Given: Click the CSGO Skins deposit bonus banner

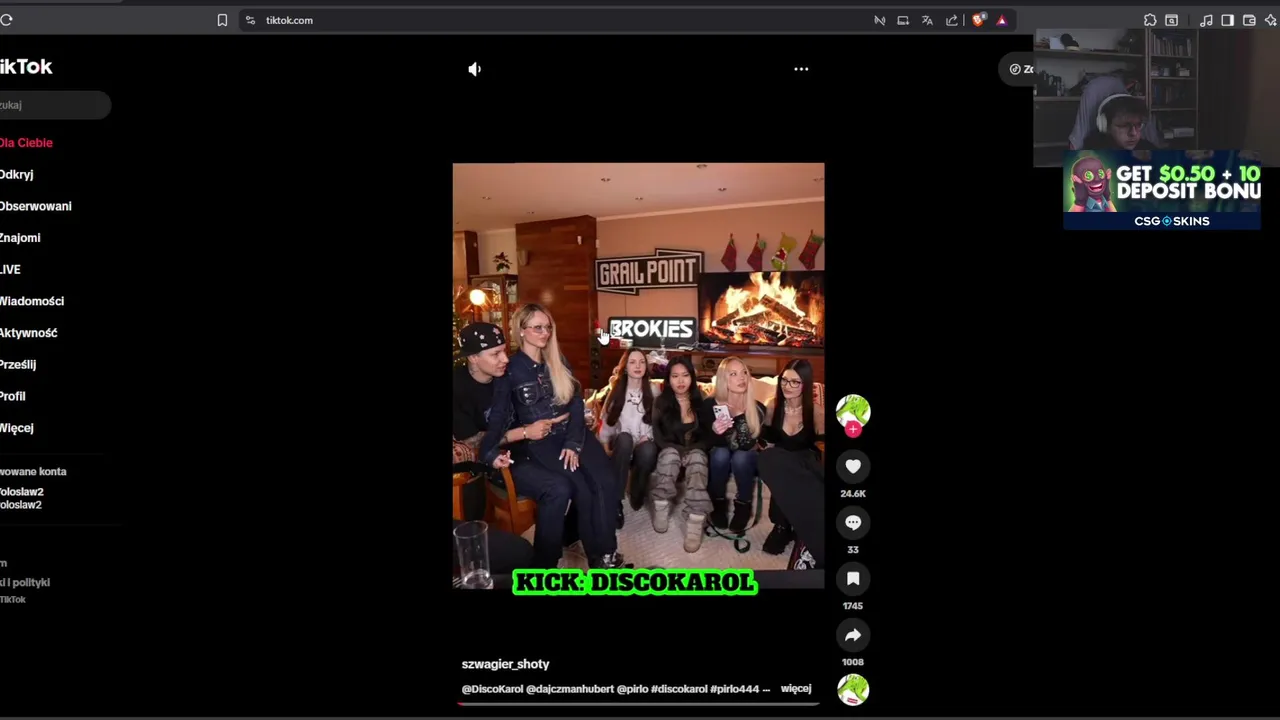Looking at the screenshot, I should coord(1162,190).
